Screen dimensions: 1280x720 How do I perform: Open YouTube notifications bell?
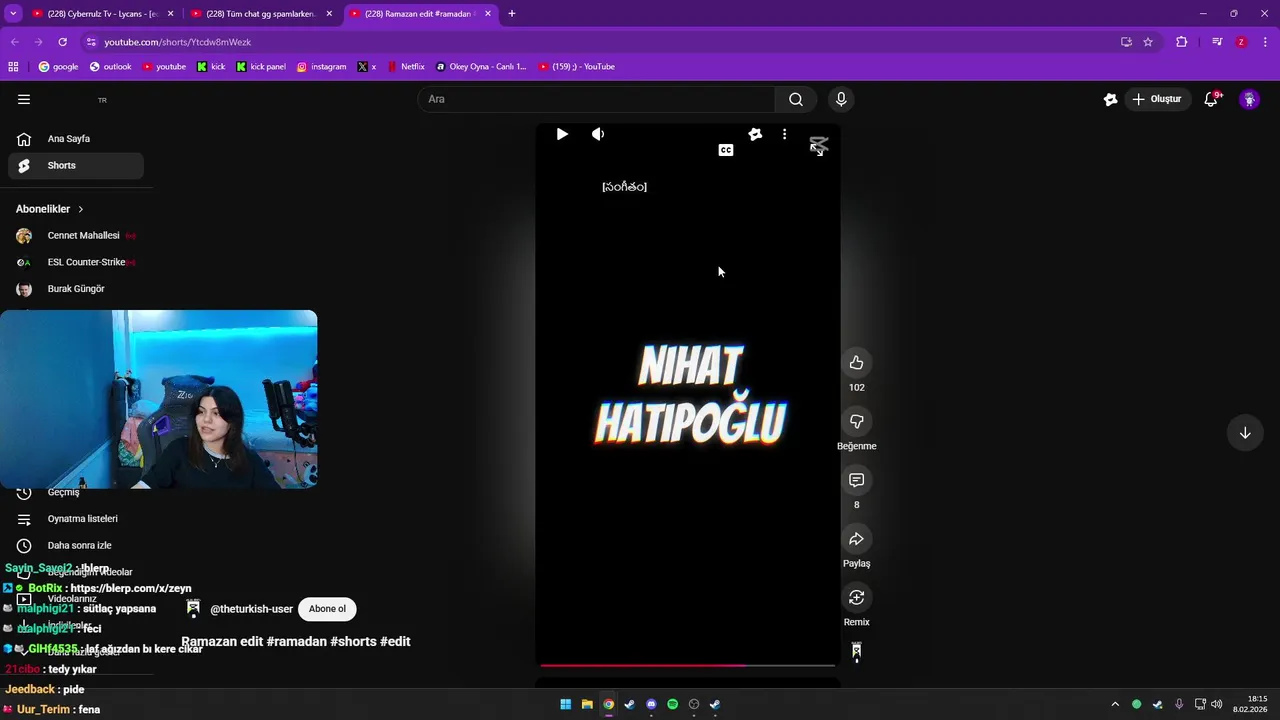coord(1211,99)
